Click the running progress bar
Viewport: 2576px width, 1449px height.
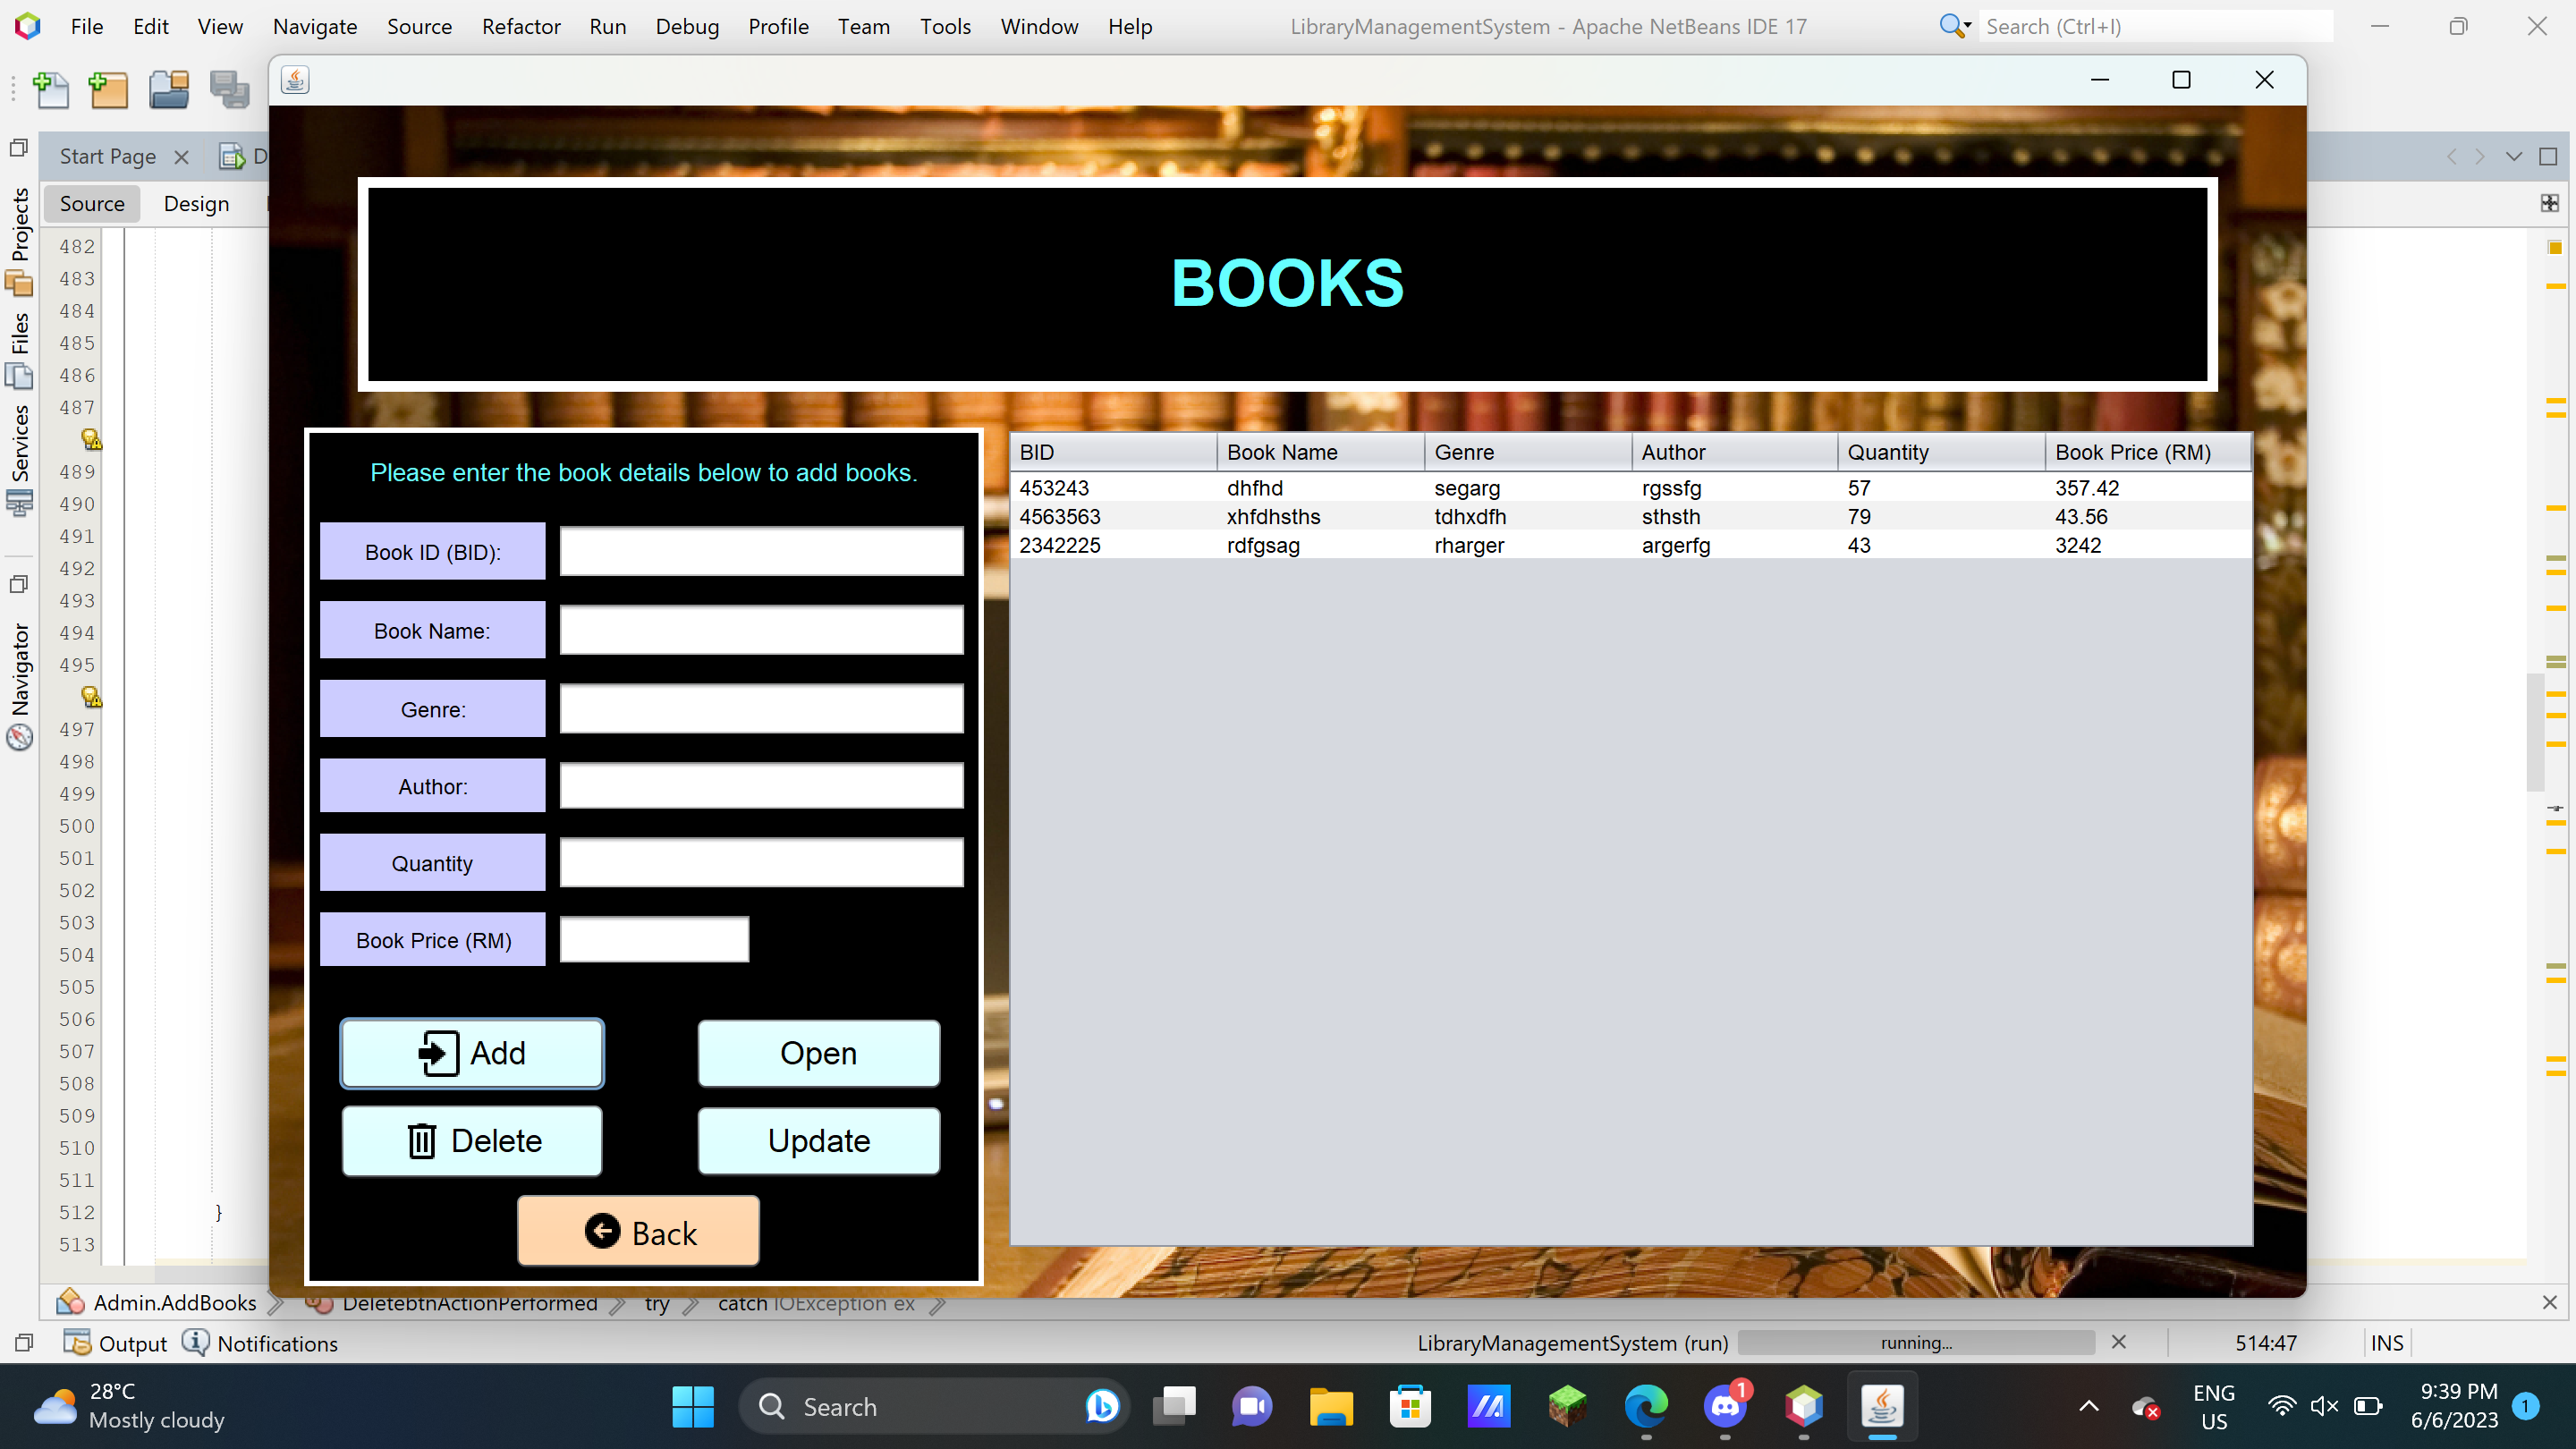tap(1915, 1343)
